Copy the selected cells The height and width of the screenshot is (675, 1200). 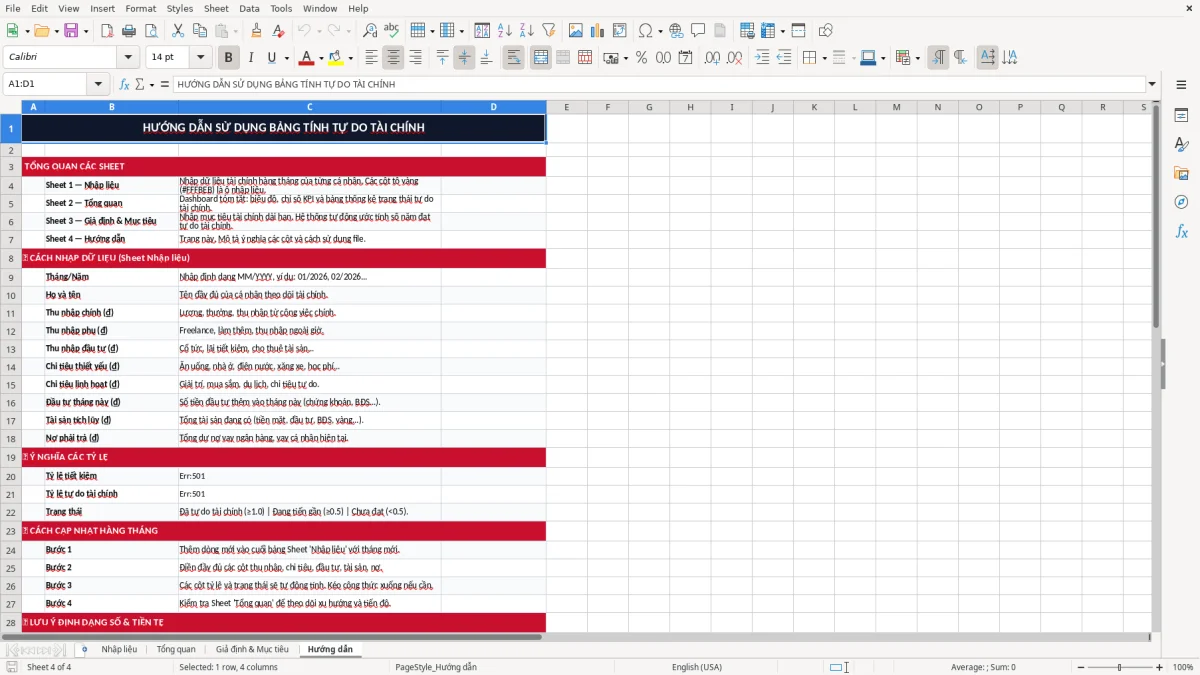tap(199, 31)
